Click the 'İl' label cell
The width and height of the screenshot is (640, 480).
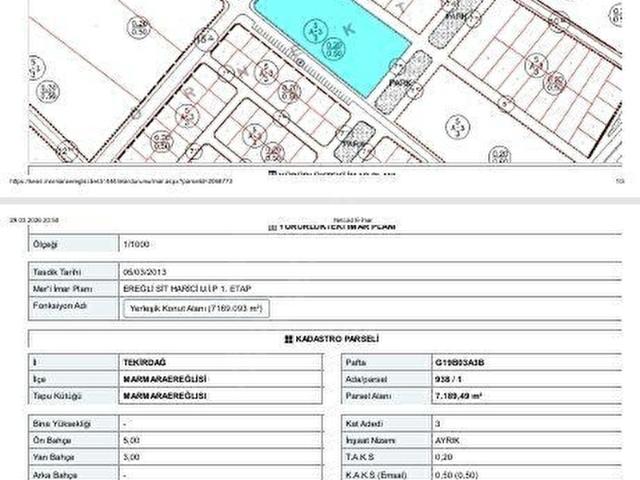73,362
